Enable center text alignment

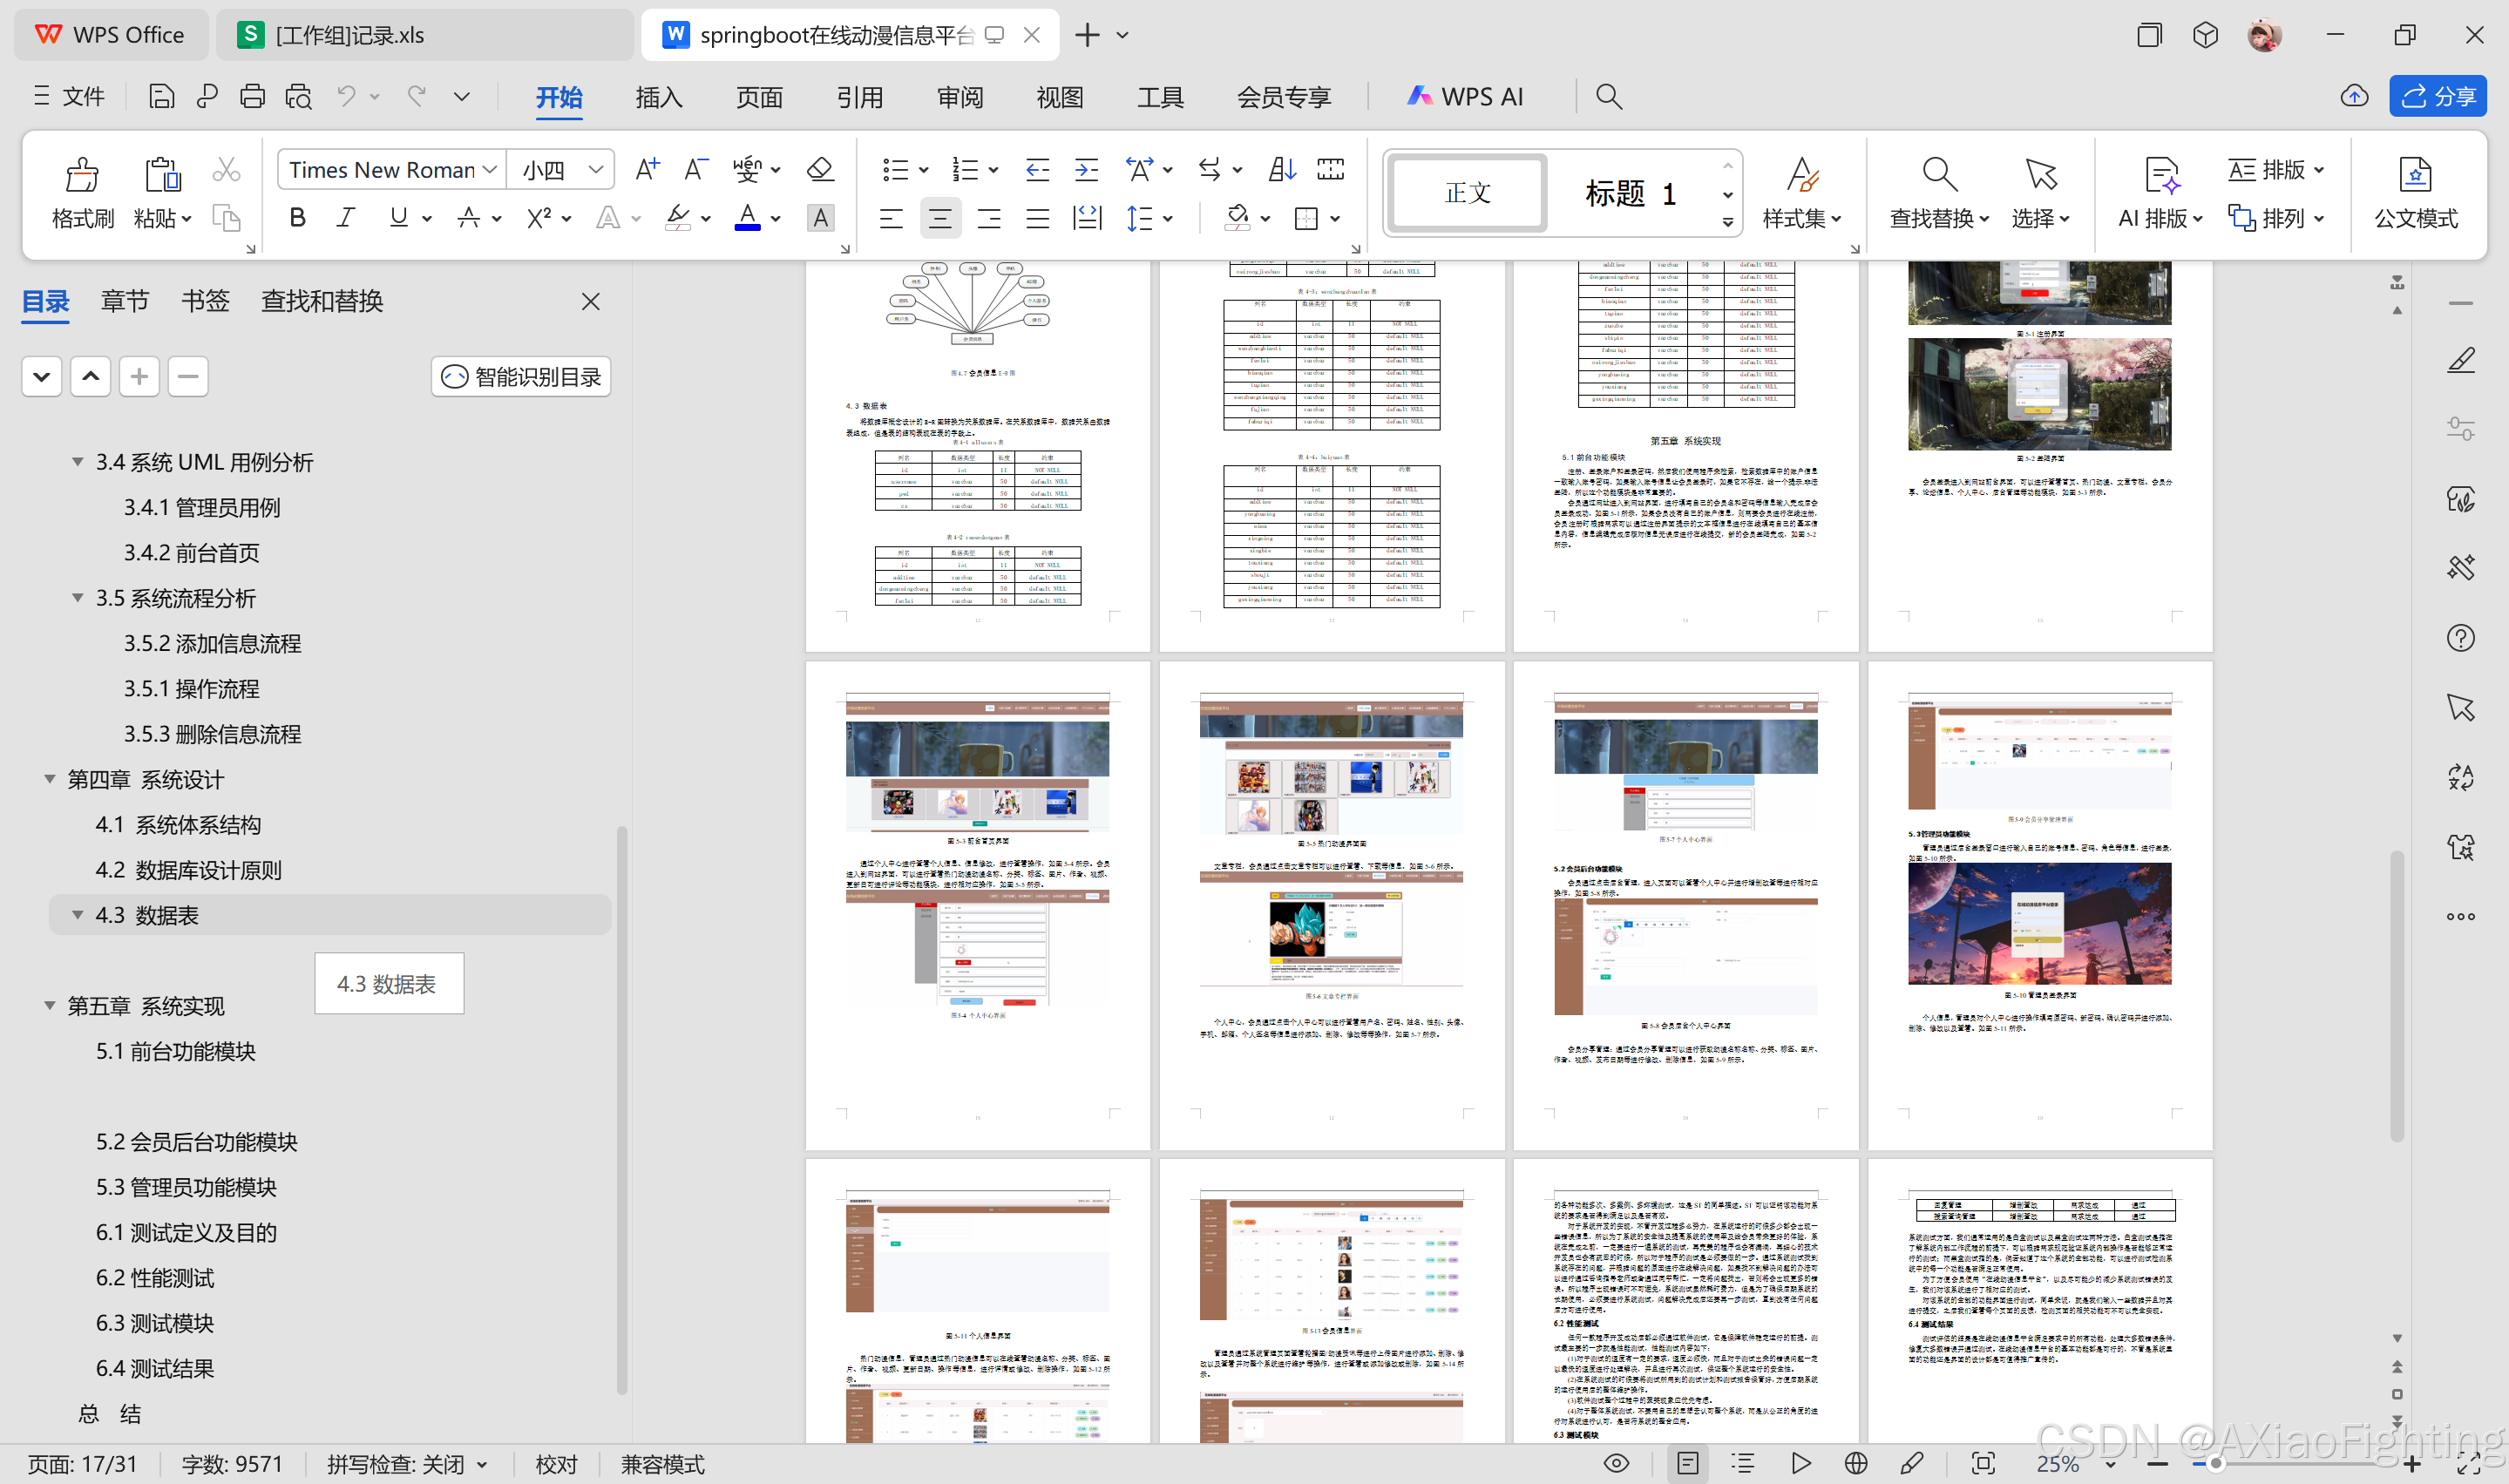pyautogui.click(x=939, y=218)
